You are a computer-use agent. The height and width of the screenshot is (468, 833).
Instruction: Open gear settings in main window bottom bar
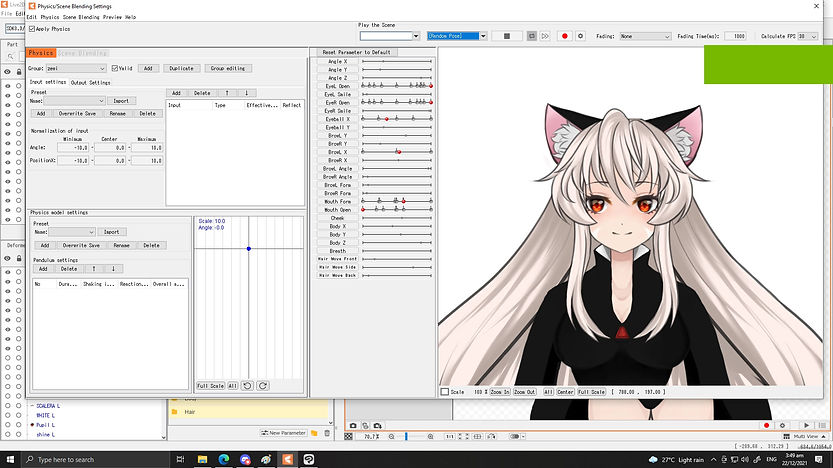(x=782, y=426)
